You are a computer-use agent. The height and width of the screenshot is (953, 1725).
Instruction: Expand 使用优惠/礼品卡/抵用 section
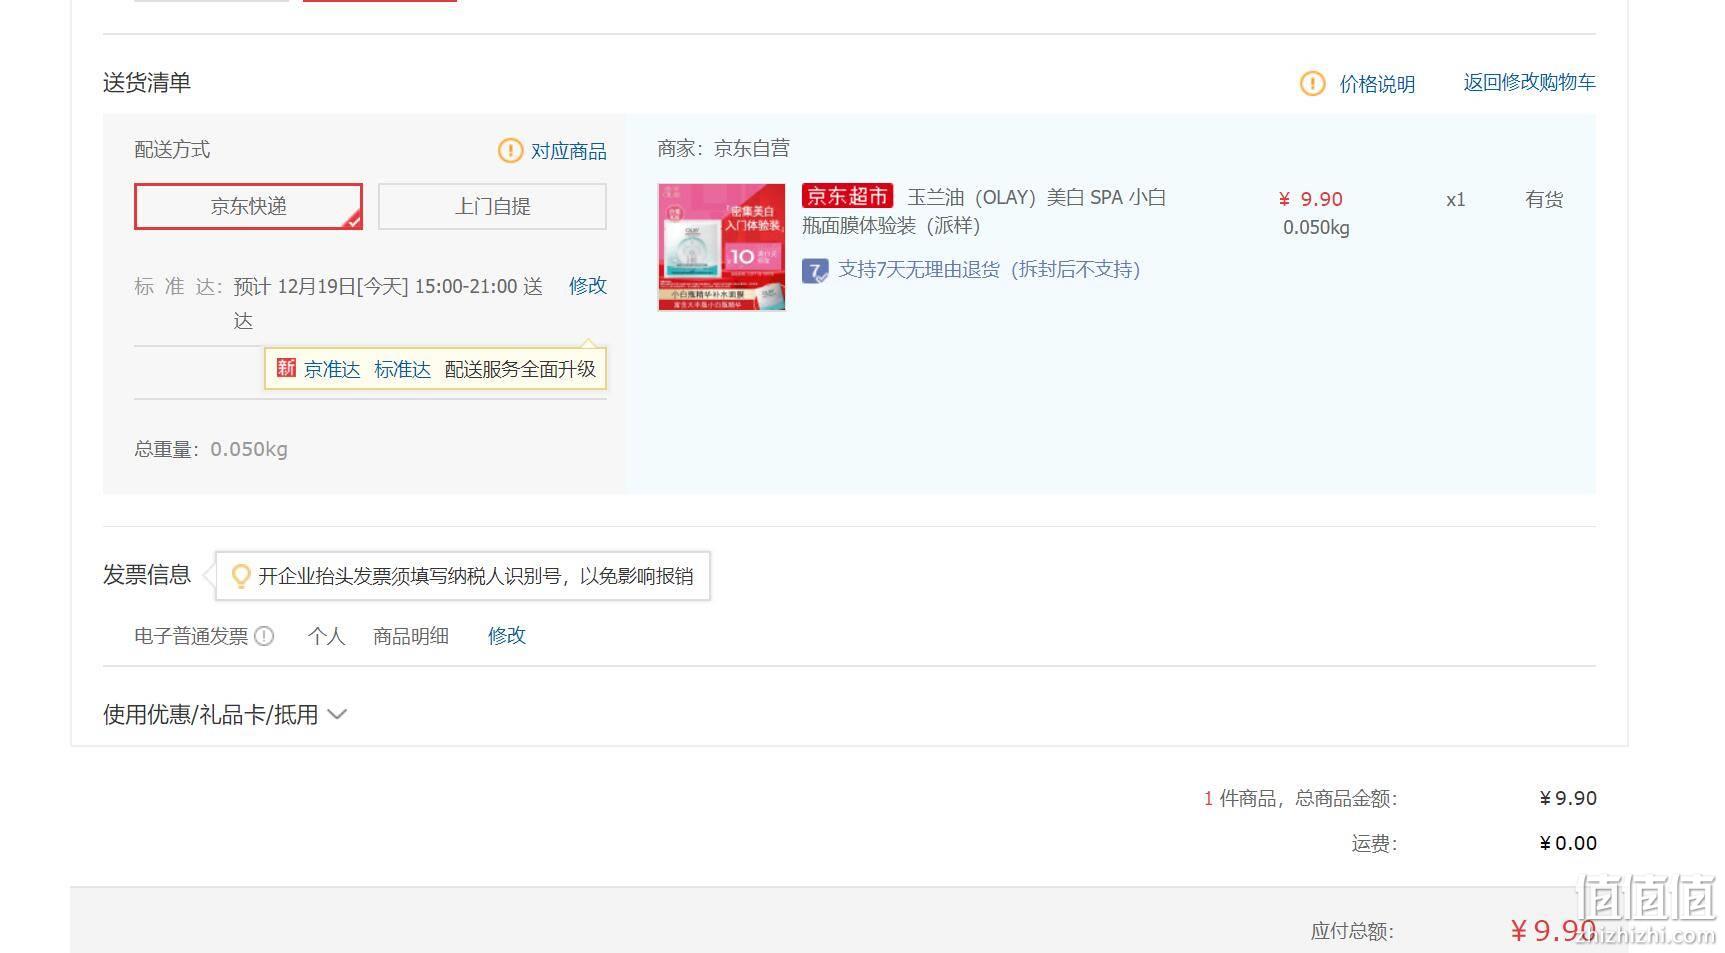point(225,715)
